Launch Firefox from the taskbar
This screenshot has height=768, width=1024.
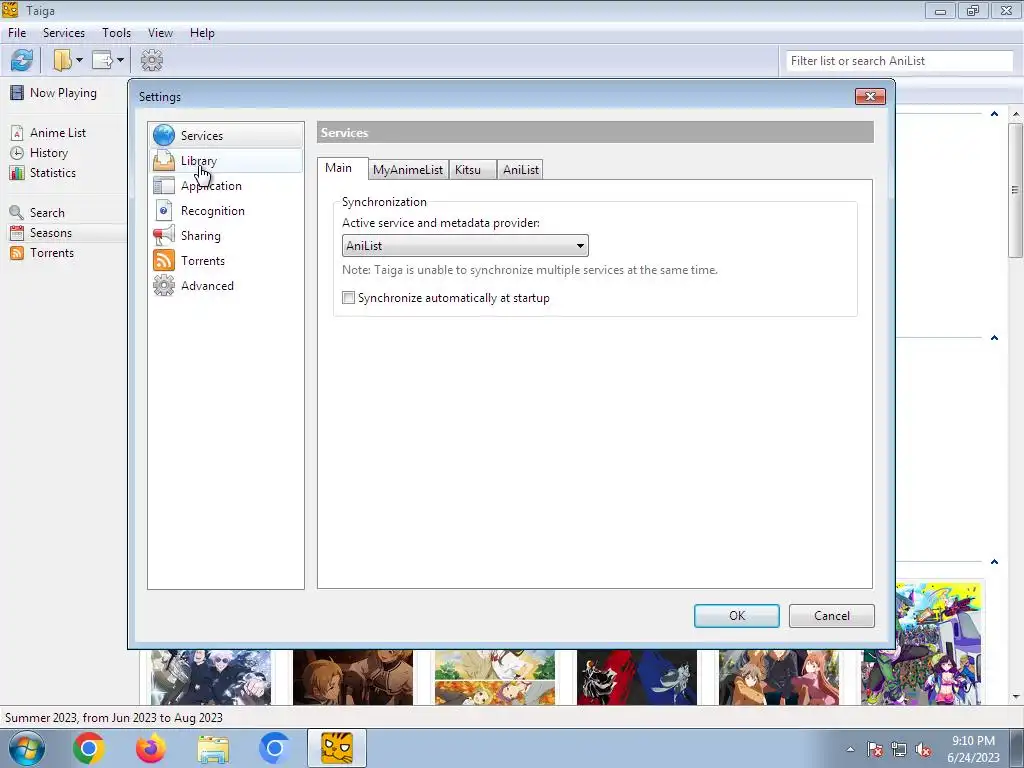(x=151, y=748)
